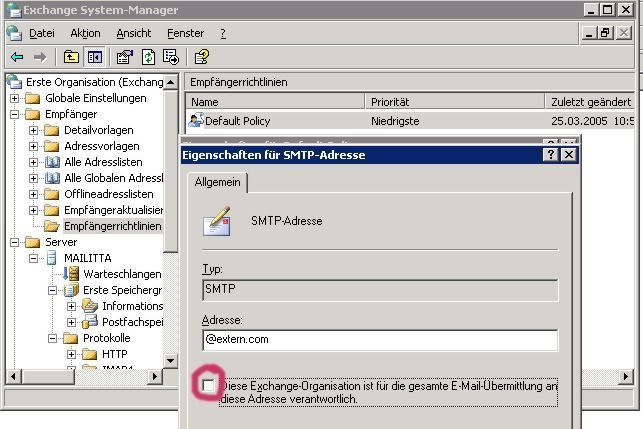Viewport: 643px width, 429px height.
Task: Collapse the MAILITTA node
Action: pyautogui.click(x=34, y=258)
